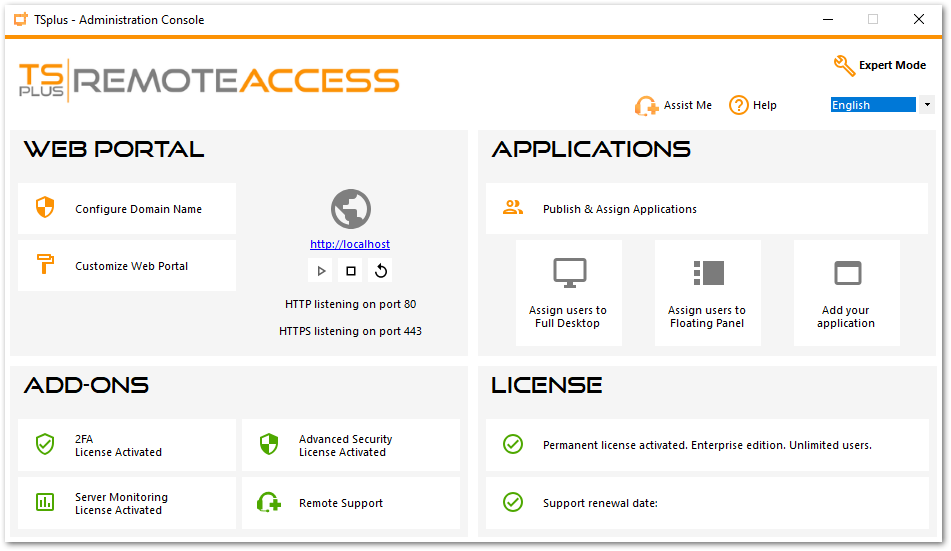Select Assign users to Floating Panel
The height and width of the screenshot is (551, 951).
click(707, 293)
